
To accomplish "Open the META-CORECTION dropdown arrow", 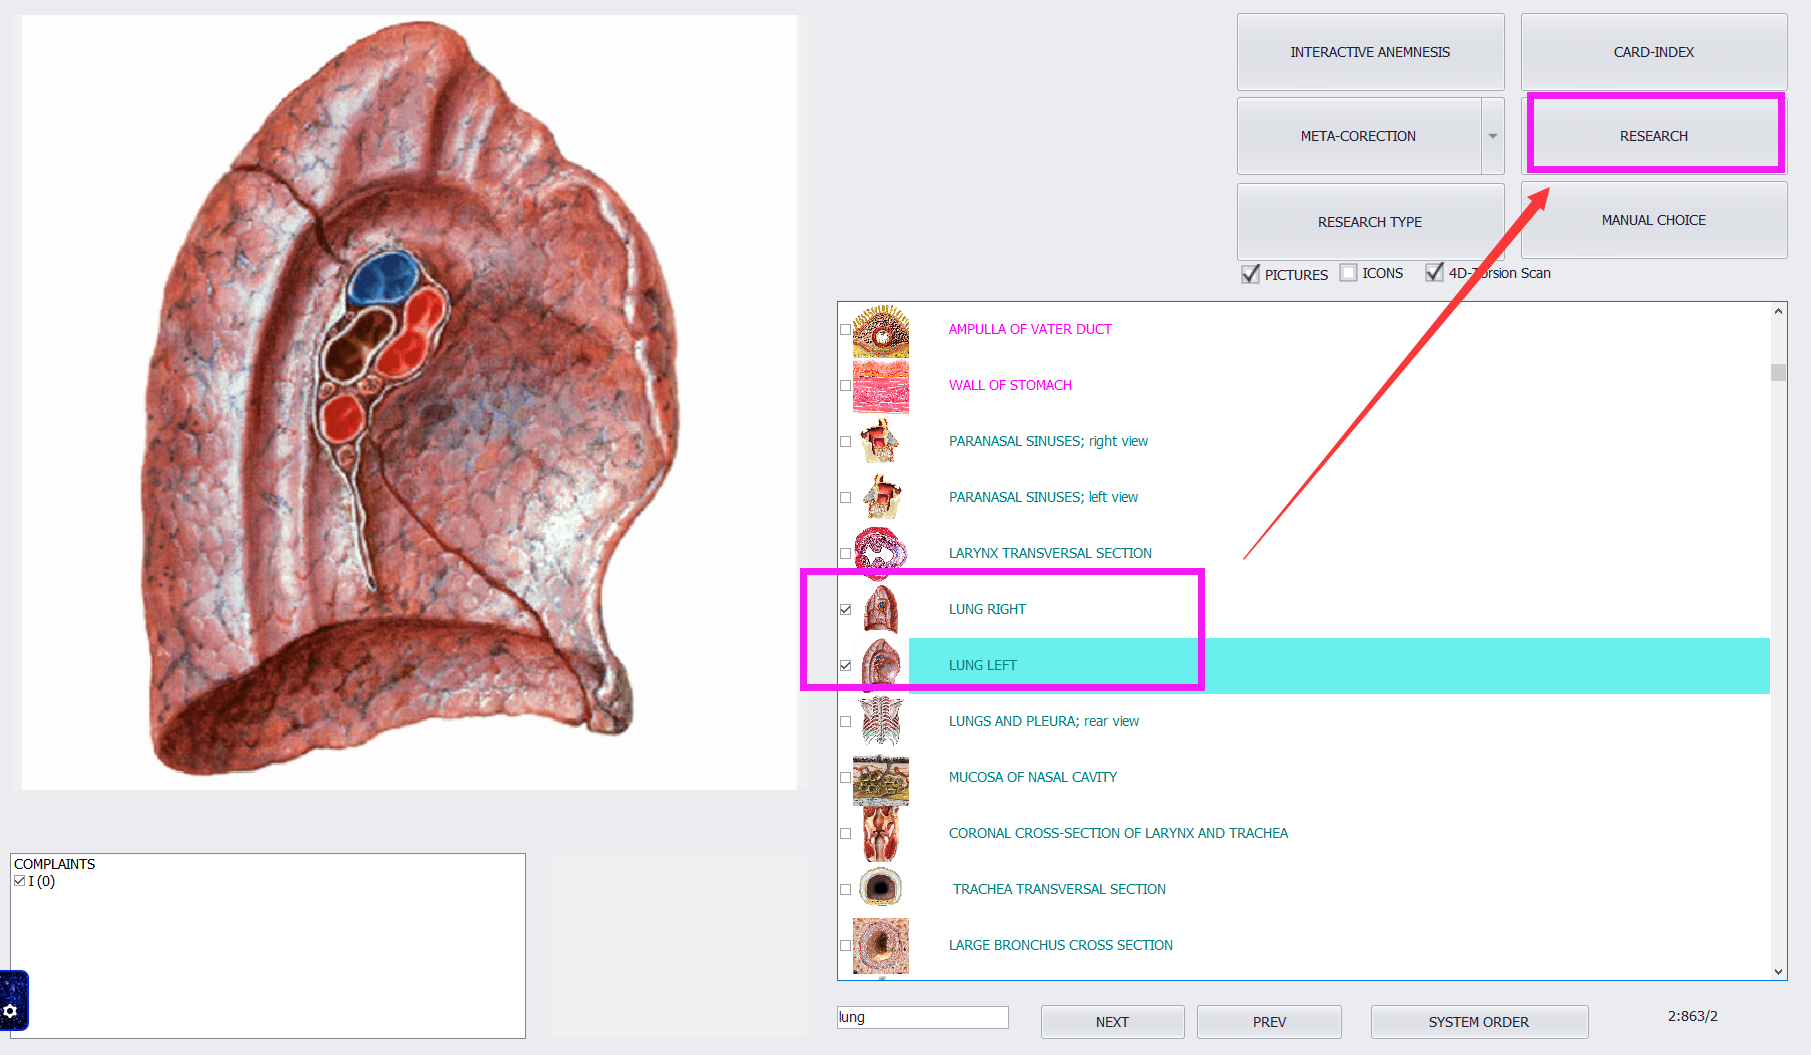I will 1492,136.
